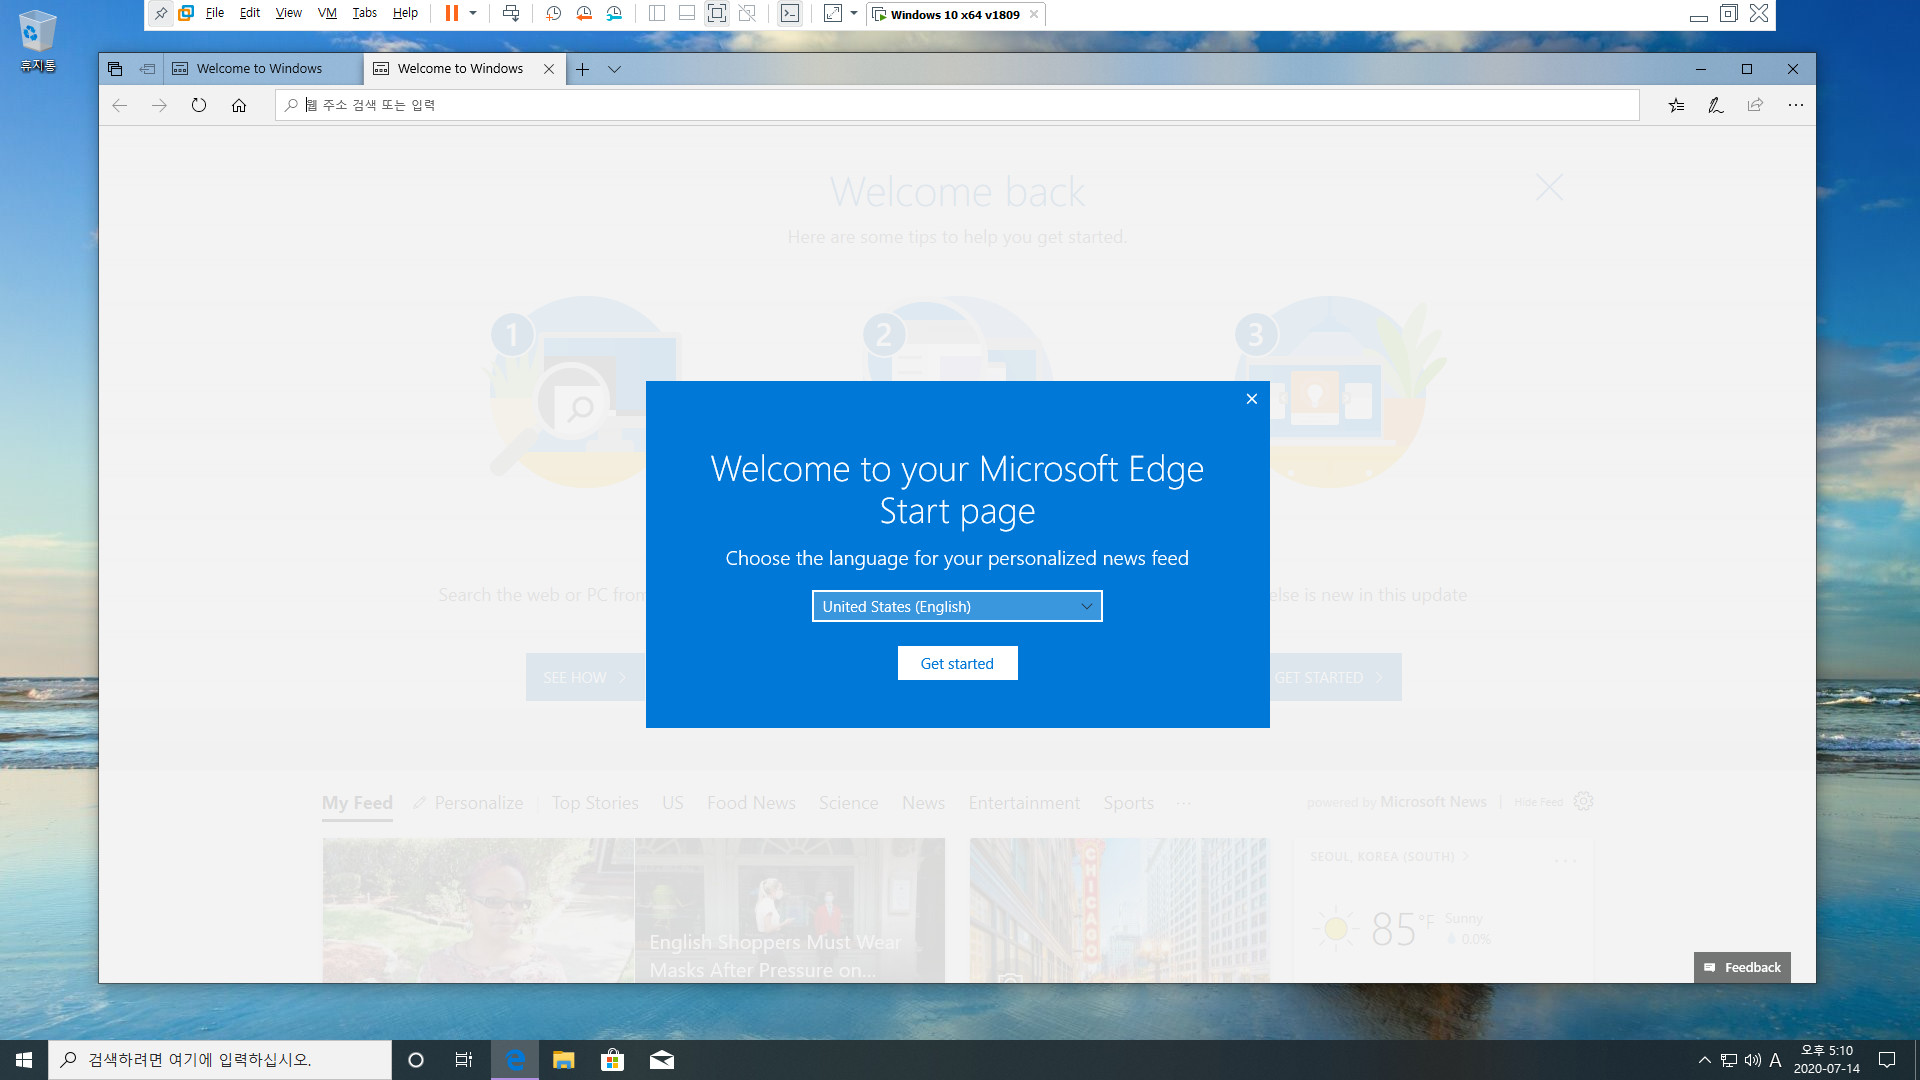Open feed settings gear
Viewport: 1920px width, 1080px height.
(1583, 801)
